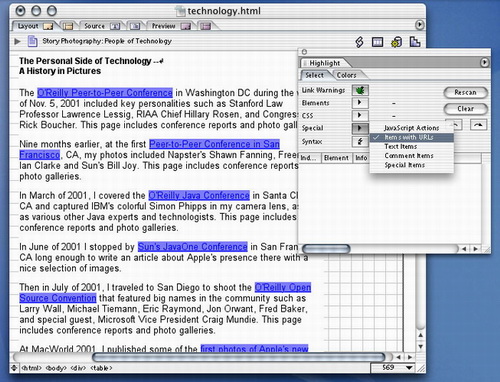Open the frame editor tab next to Layout
The width and height of the screenshot is (500, 382).
pyautogui.click(x=68, y=26)
